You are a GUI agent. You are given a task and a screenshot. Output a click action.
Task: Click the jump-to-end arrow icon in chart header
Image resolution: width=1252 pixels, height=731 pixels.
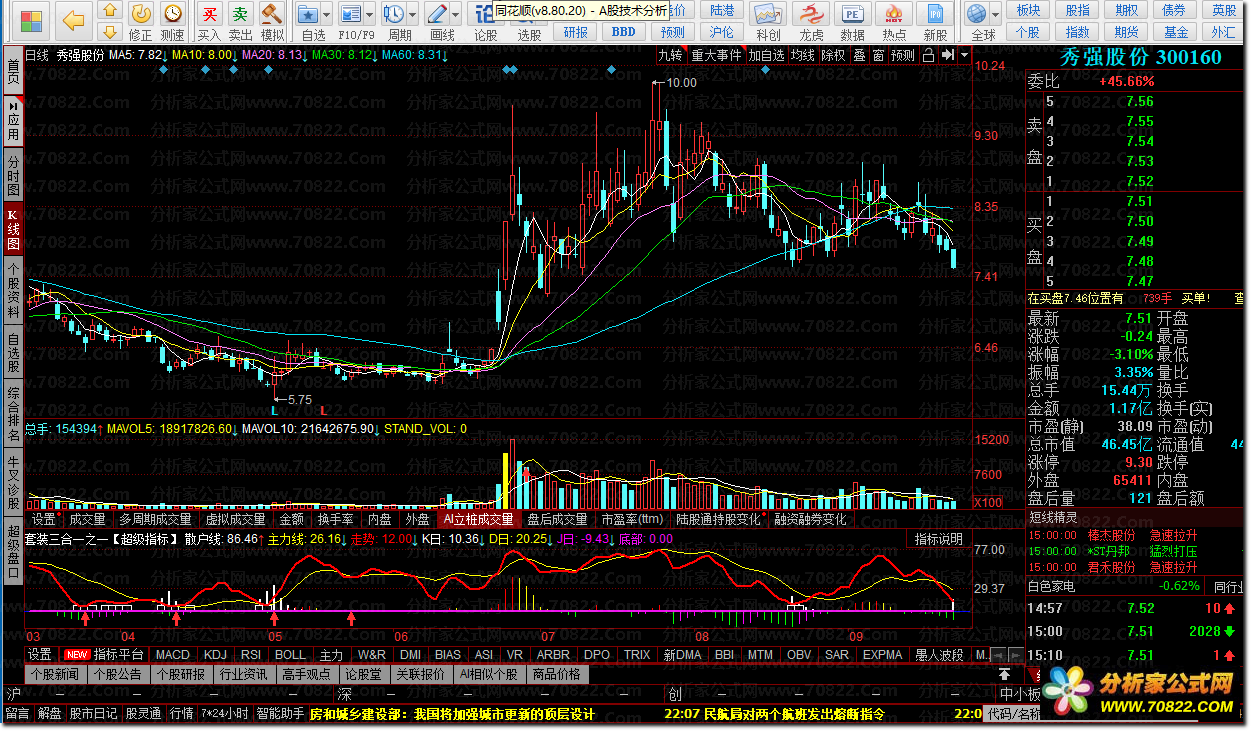(947, 55)
